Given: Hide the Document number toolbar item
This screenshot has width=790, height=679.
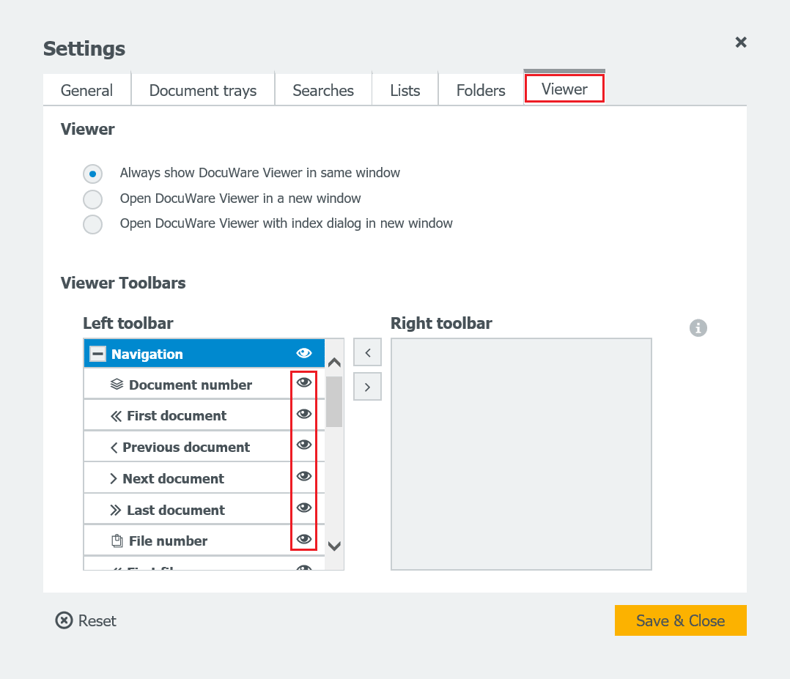Looking at the screenshot, I should pyautogui.click(x=304, y=383).
